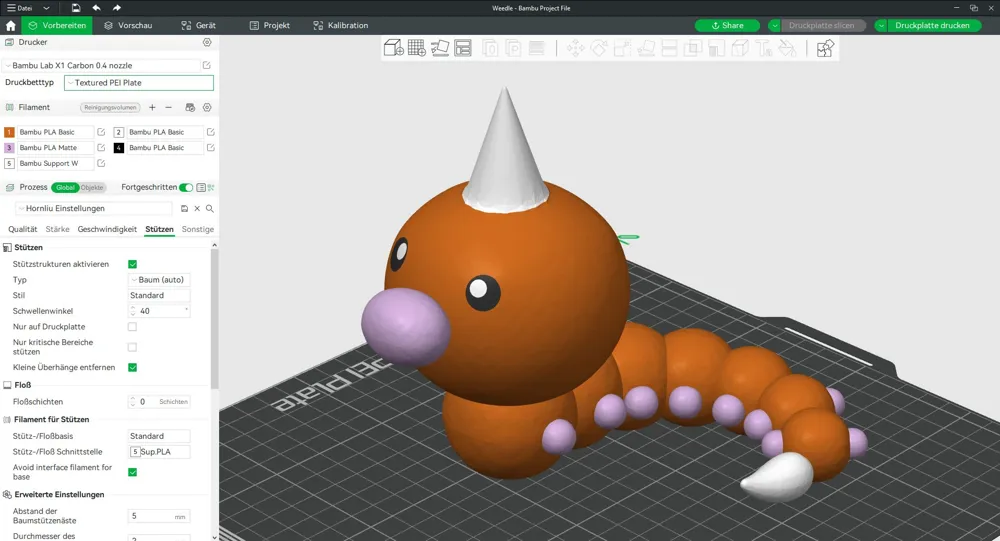Select the Color painting bucket tool

(x=787, y=48)
